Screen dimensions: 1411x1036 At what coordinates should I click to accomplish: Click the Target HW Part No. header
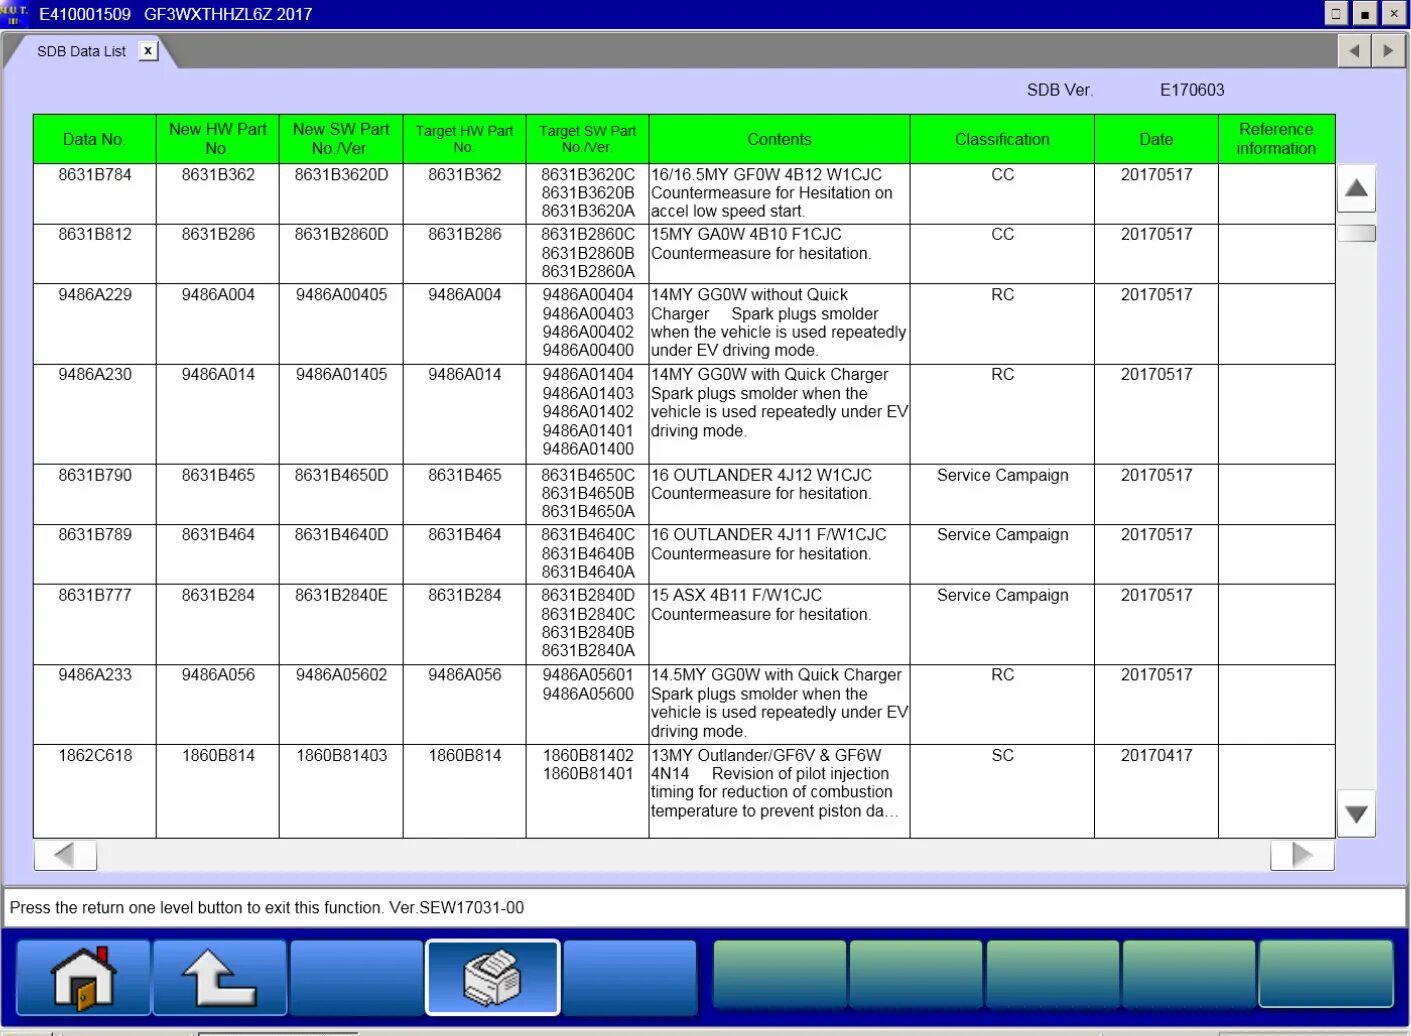464,139
